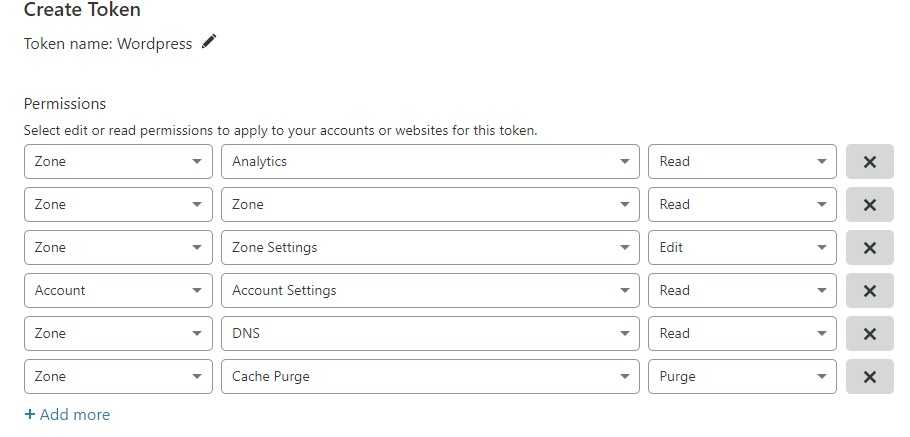
Task: Open the Account Settings dropdown
Action: (x=430, y=291)
